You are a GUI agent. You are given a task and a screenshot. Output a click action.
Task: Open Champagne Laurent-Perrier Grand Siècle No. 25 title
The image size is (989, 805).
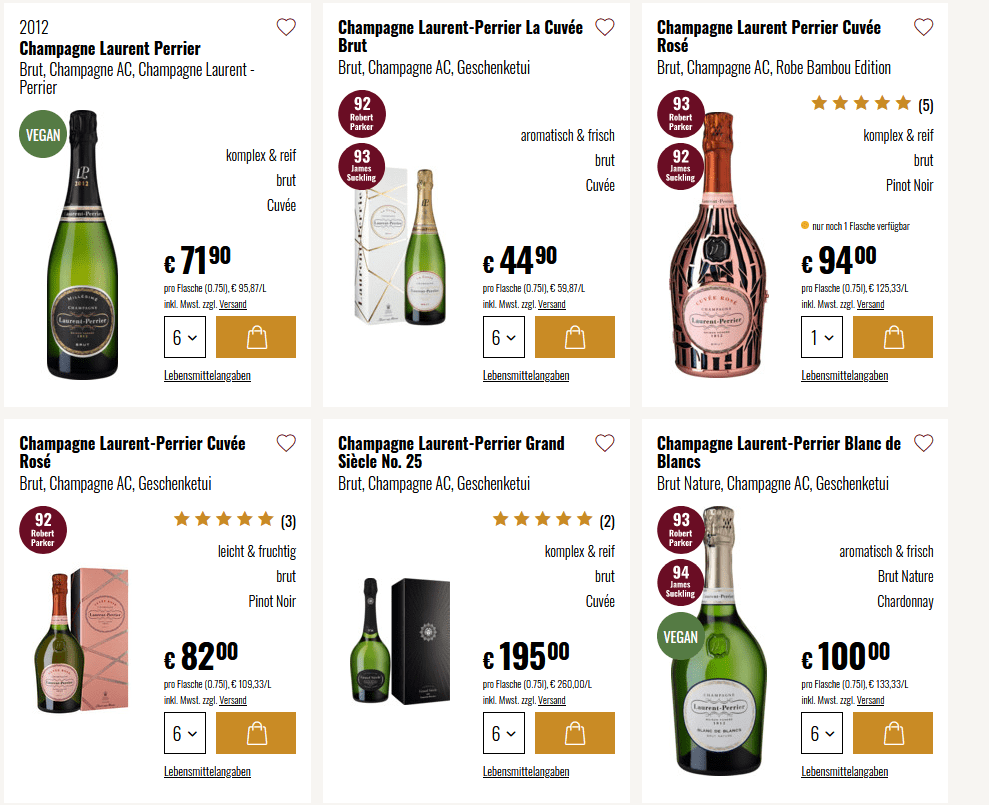[451, 452]
